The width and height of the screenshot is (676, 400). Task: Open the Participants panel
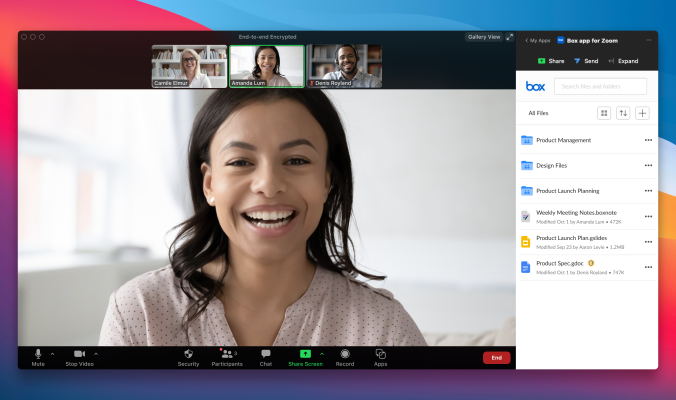pos(226,354)
